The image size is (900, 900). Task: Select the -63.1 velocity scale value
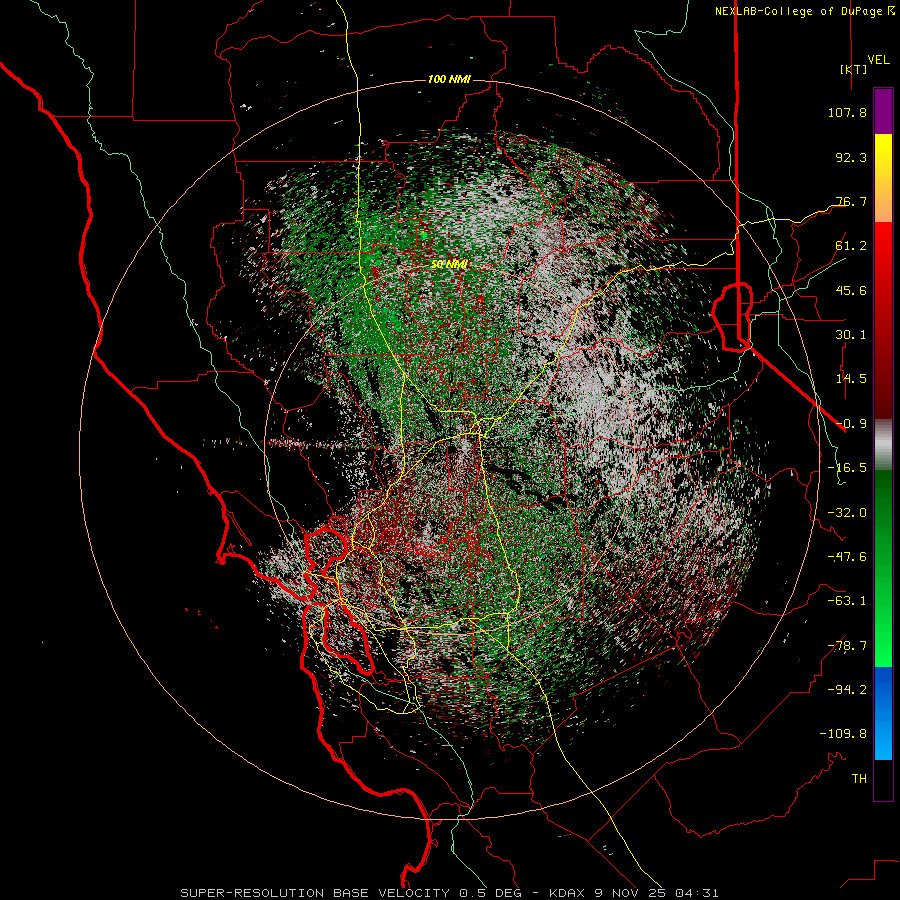tap(847, 601)
